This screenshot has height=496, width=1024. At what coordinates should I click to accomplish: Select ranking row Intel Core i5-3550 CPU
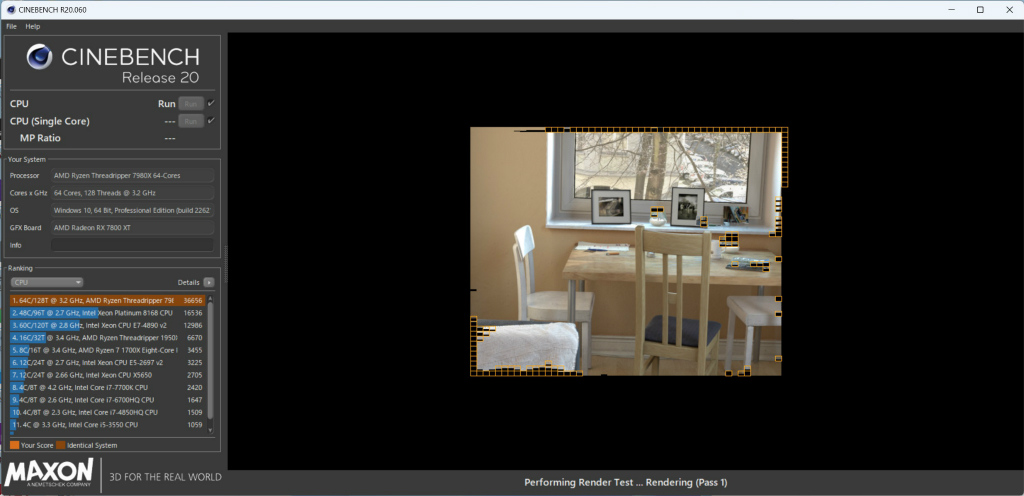pyautogui.click(x=108, y=425)
